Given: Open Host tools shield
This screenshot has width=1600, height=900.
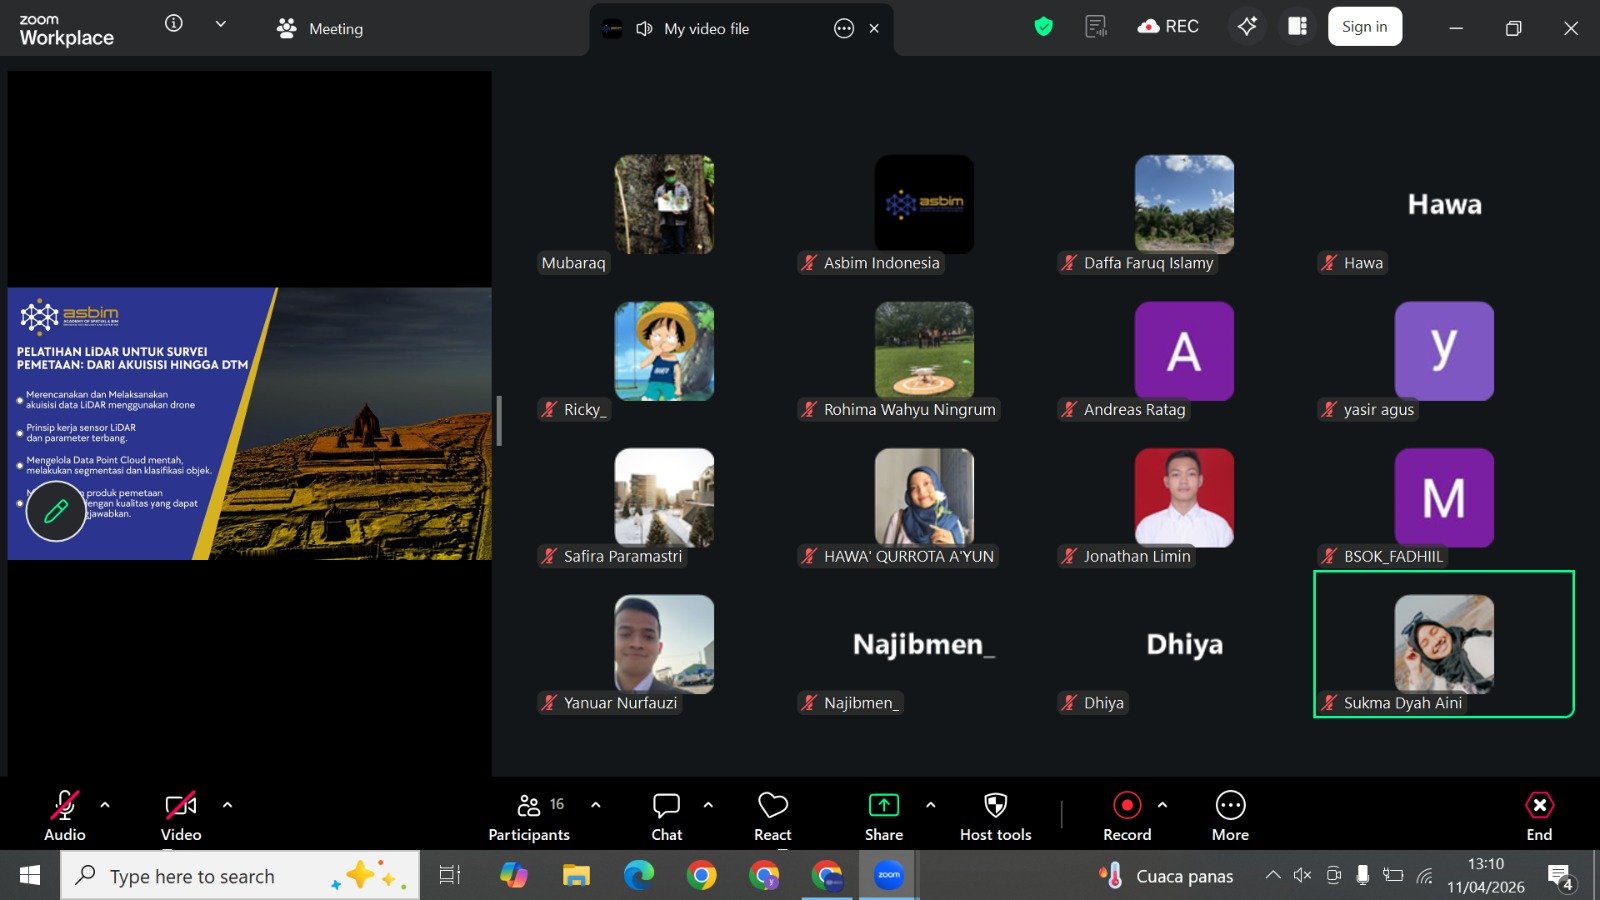Looking at the screenshot, I should (995, 816).
